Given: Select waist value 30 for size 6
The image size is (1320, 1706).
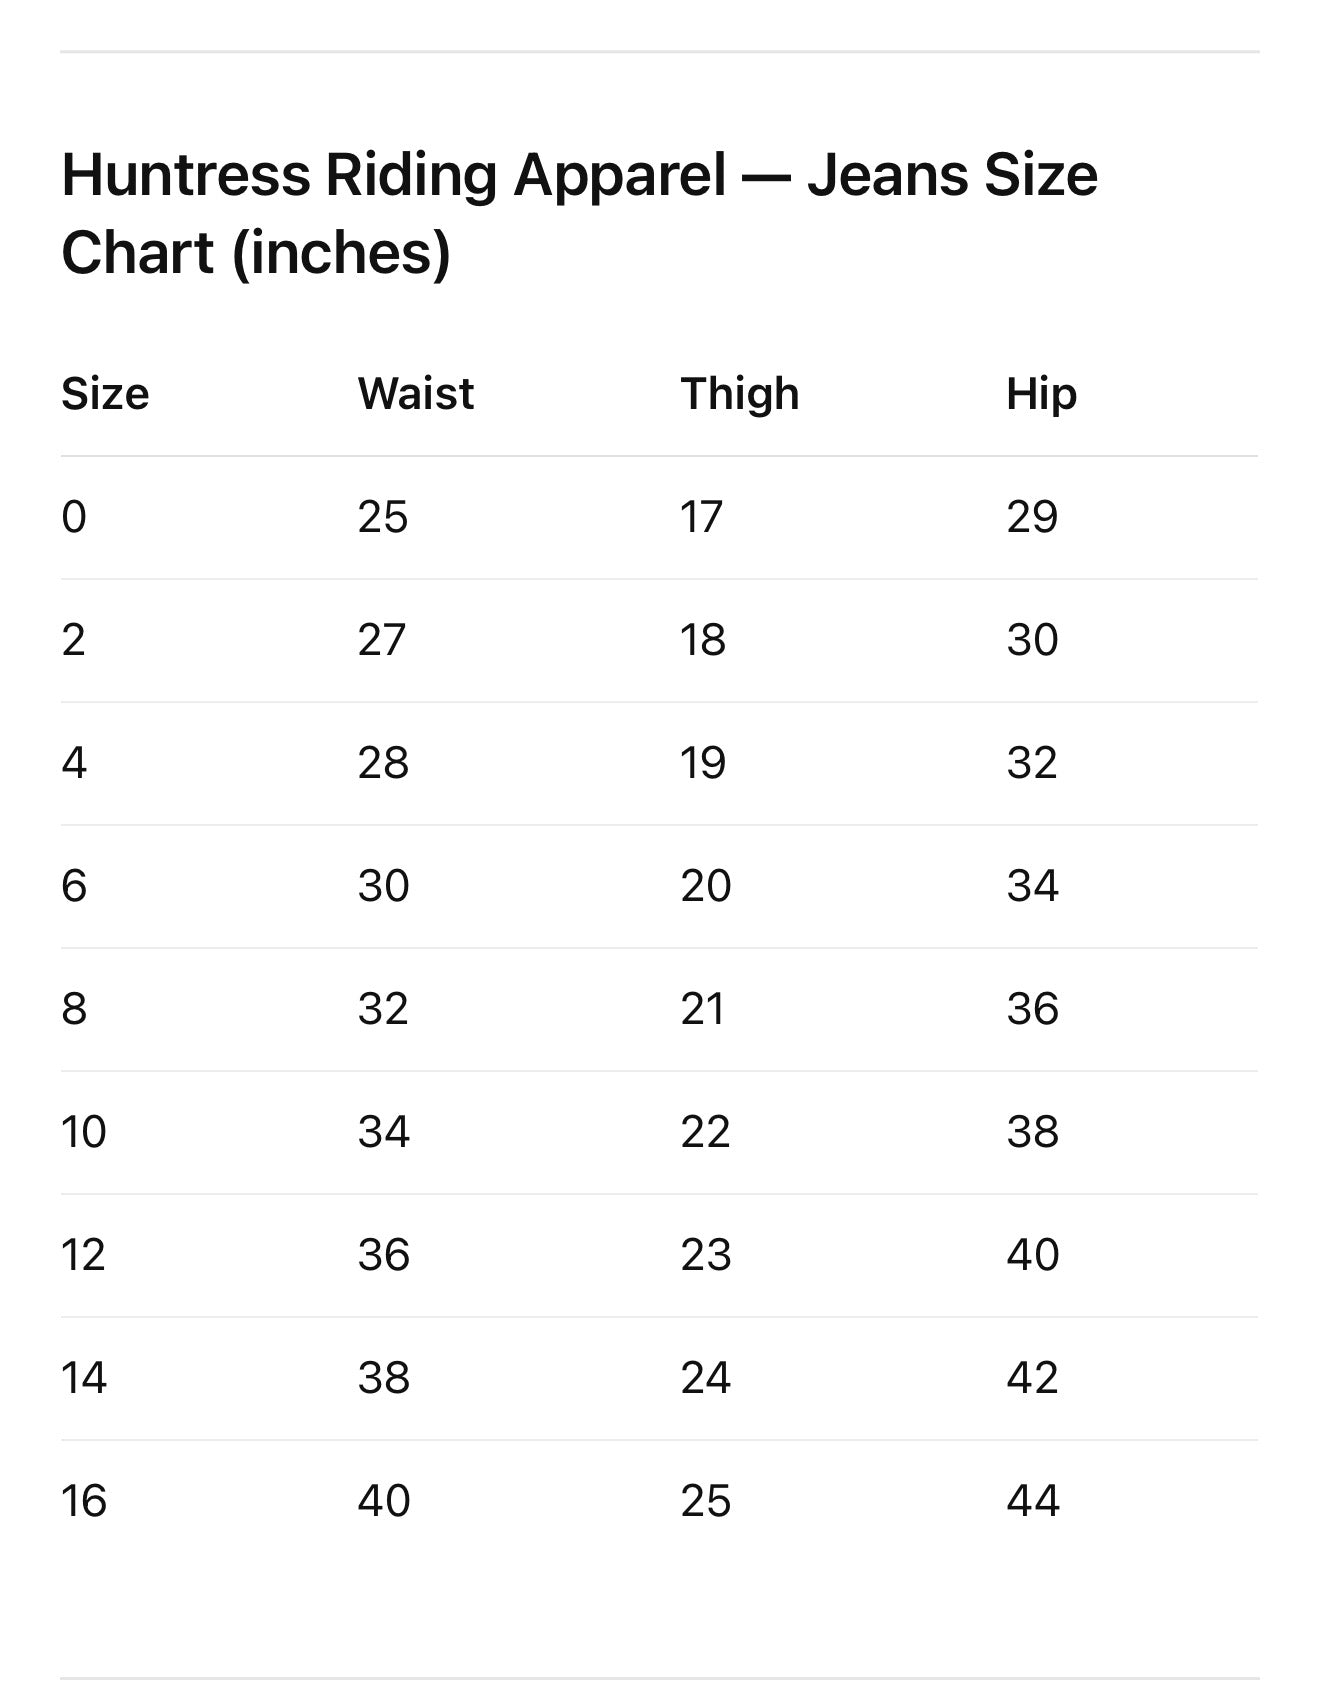Looking at the screenshot, I should pyautogui.click(x=384, y=886).
